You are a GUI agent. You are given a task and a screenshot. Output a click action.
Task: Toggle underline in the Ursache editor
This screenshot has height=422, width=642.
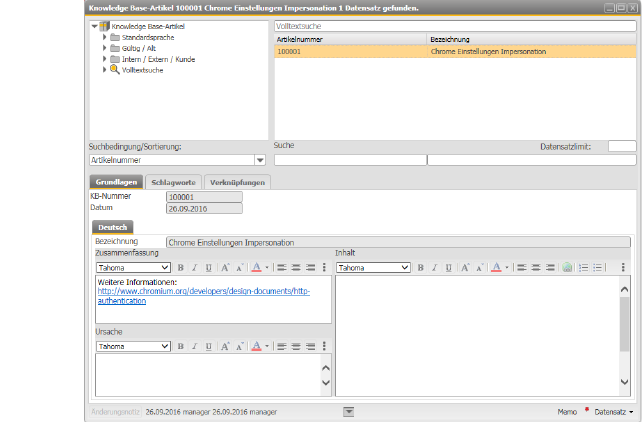point(208,346)
